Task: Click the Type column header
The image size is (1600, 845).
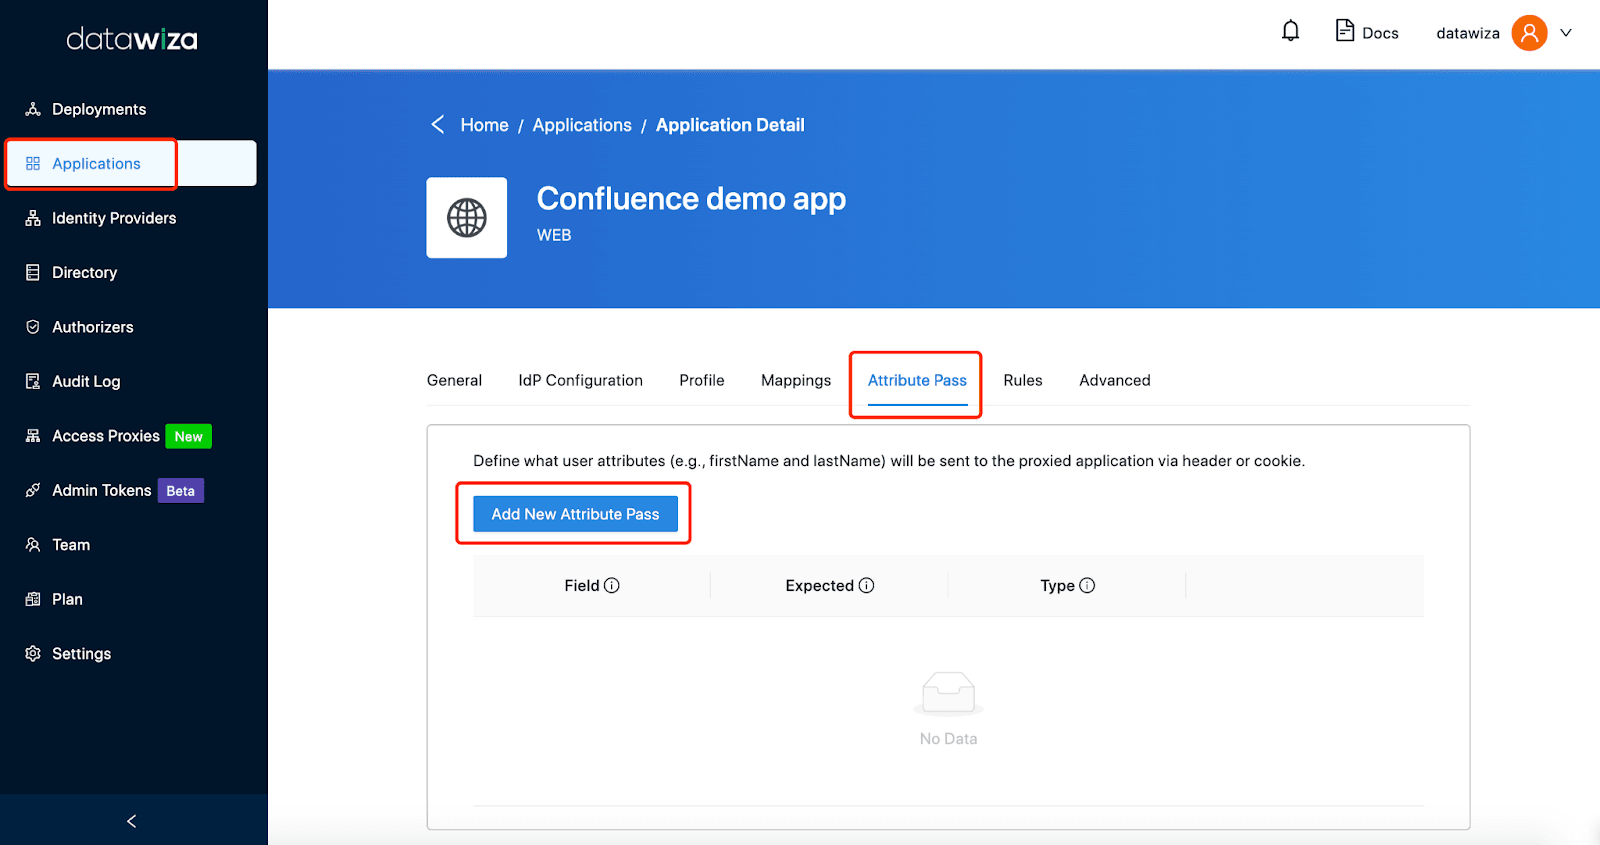Action: click(x=1067, y=586)
